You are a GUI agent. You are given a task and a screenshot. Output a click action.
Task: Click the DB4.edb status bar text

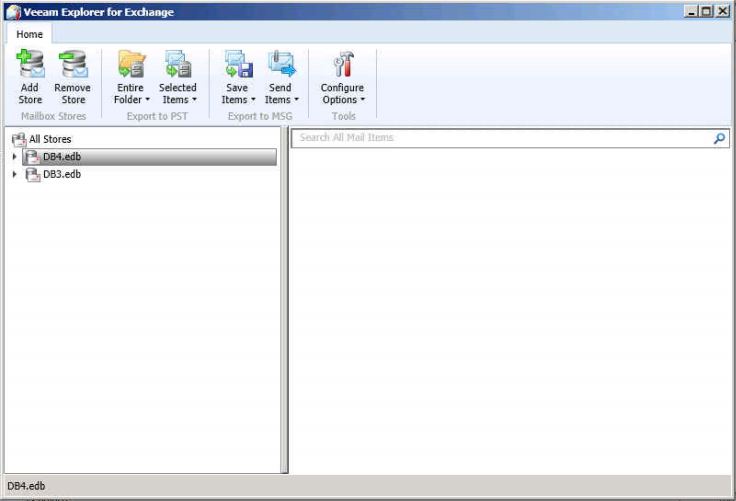pos(26,486)
